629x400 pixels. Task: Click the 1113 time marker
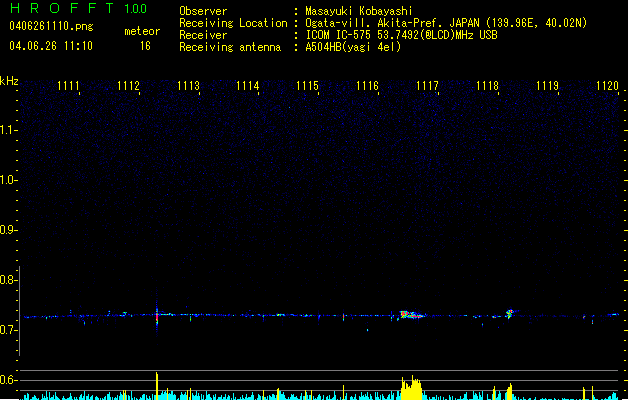[188, 86]
